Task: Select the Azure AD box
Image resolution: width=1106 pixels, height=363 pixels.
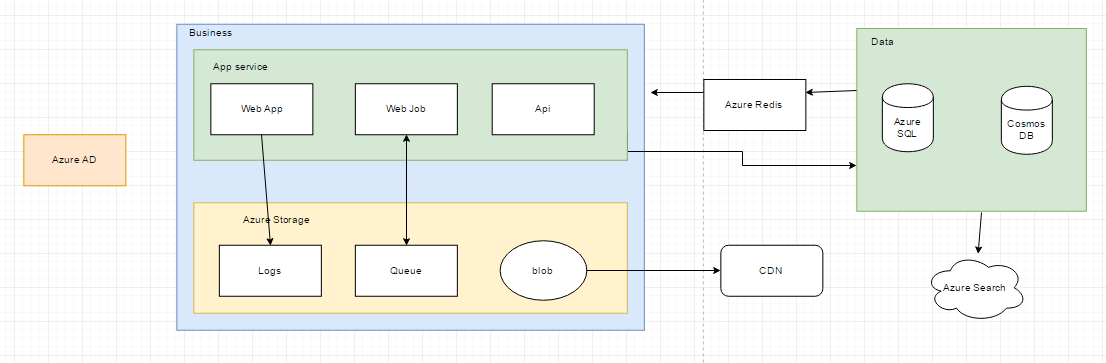Action: pyautogui.click(x=75, y=160)
